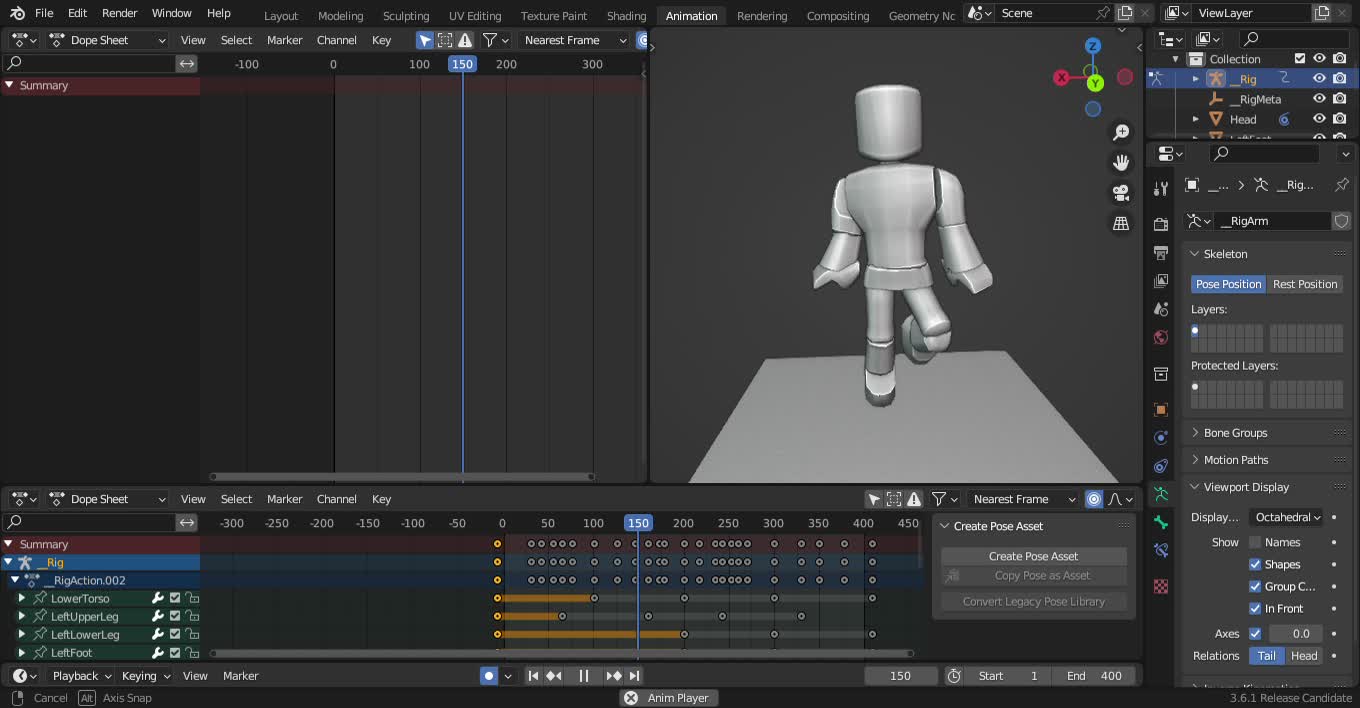Select the Rest Position button
Image resolution: width=1360 pixels, height=708 pixels.
click(x=1305, y=284)
